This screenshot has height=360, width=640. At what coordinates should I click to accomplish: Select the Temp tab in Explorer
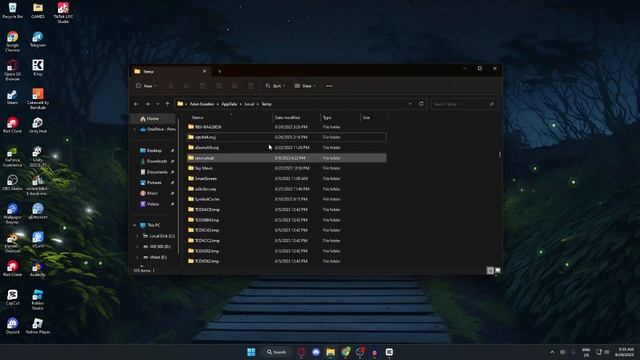tap(171, 71)
